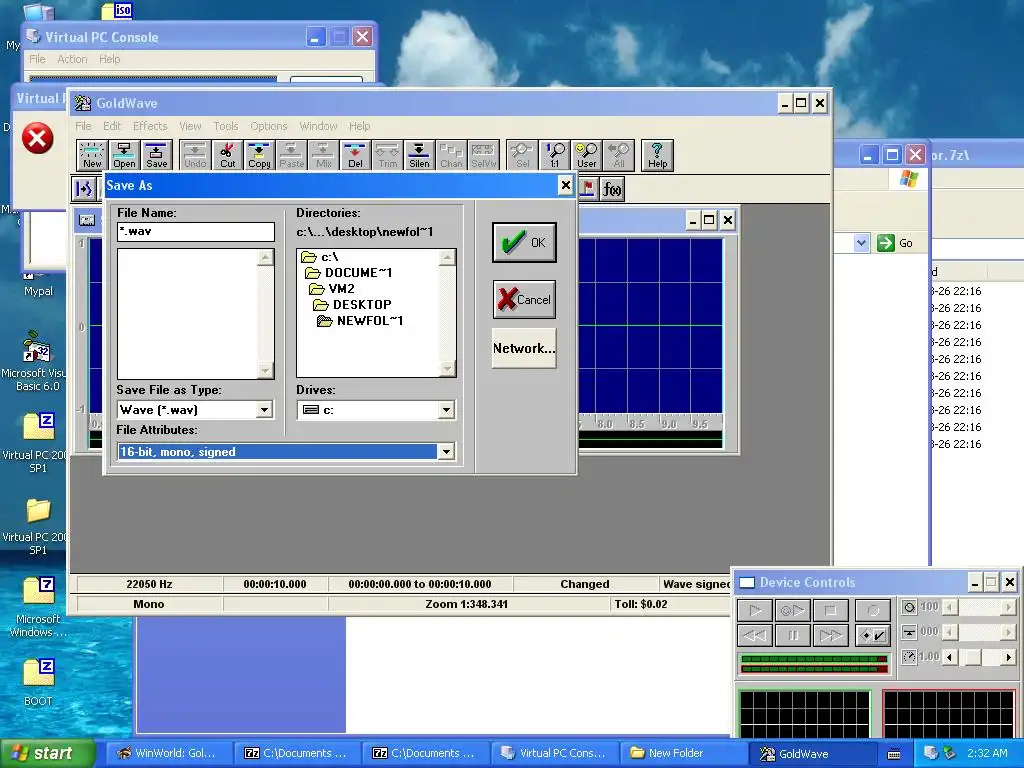Image resolution: width=1024 pixels, height=768 pixels.
Task: Click the SelVw toolbar icon
Action: tap(483, 155)
